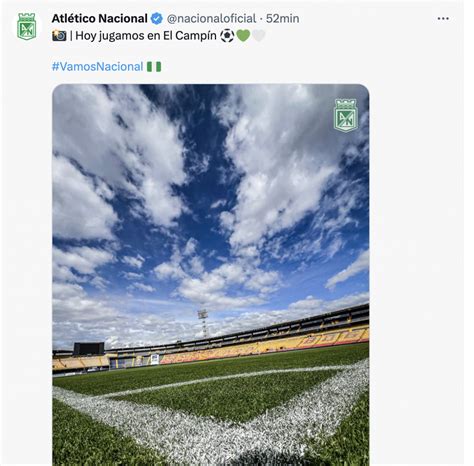The height and width of the screenshot is (466, 474).
Task: Open the @nacionaloficial handle link
Action: coord(211,19)
